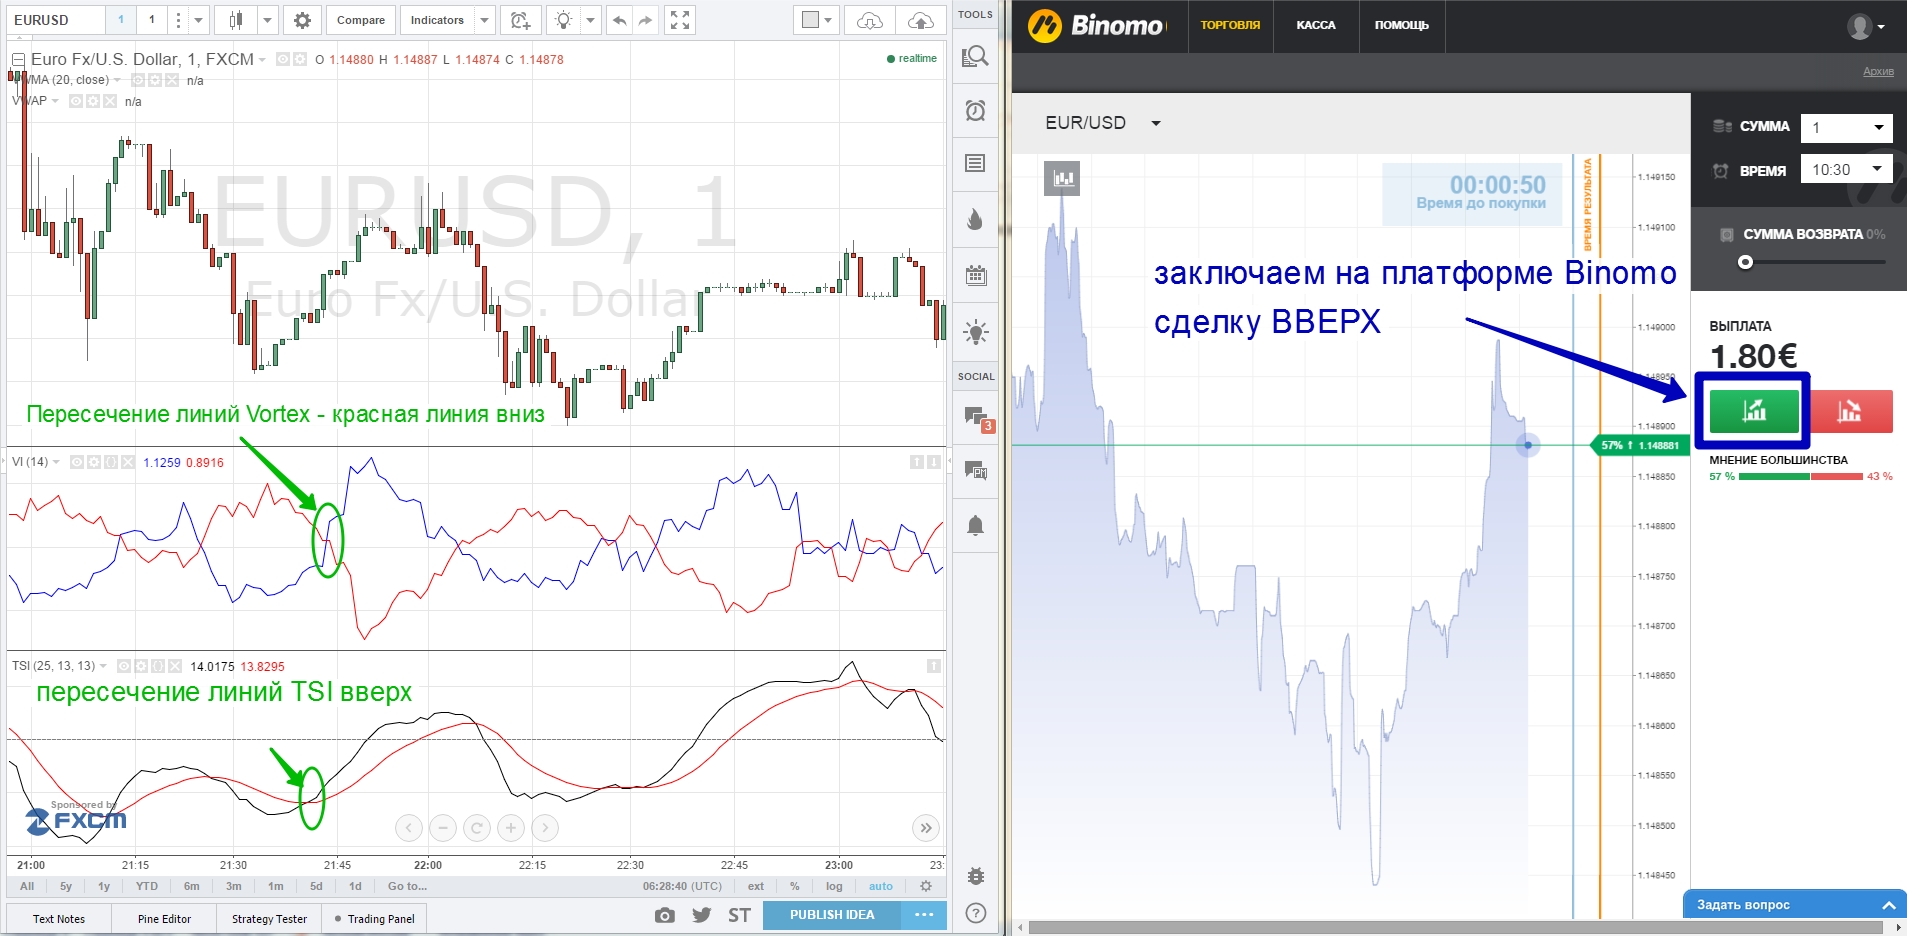This screenshot has height=936, width=1907.
Task: Expand chart style dropdown arrow beside candles
Action: (267, 20)
